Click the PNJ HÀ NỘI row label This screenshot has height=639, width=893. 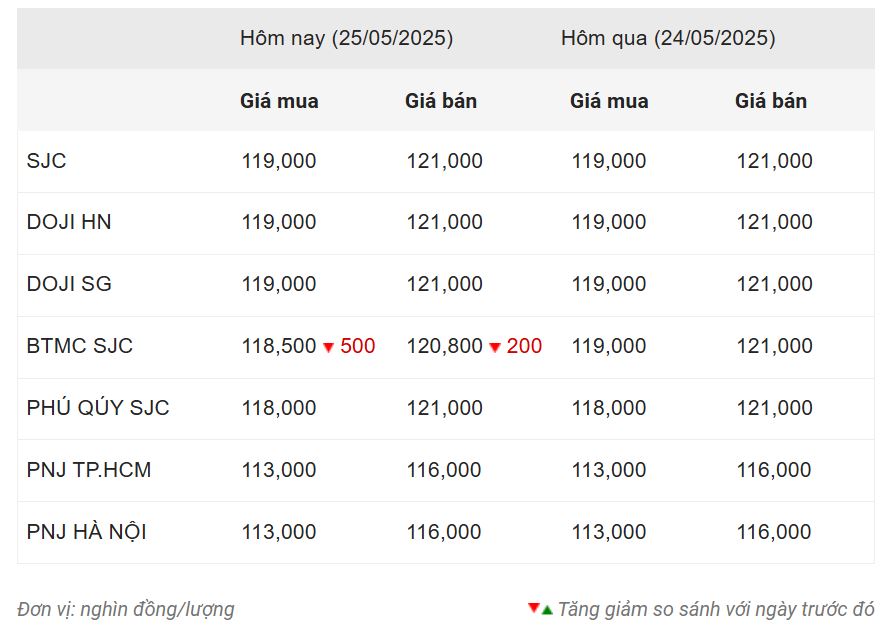point(87,531)
